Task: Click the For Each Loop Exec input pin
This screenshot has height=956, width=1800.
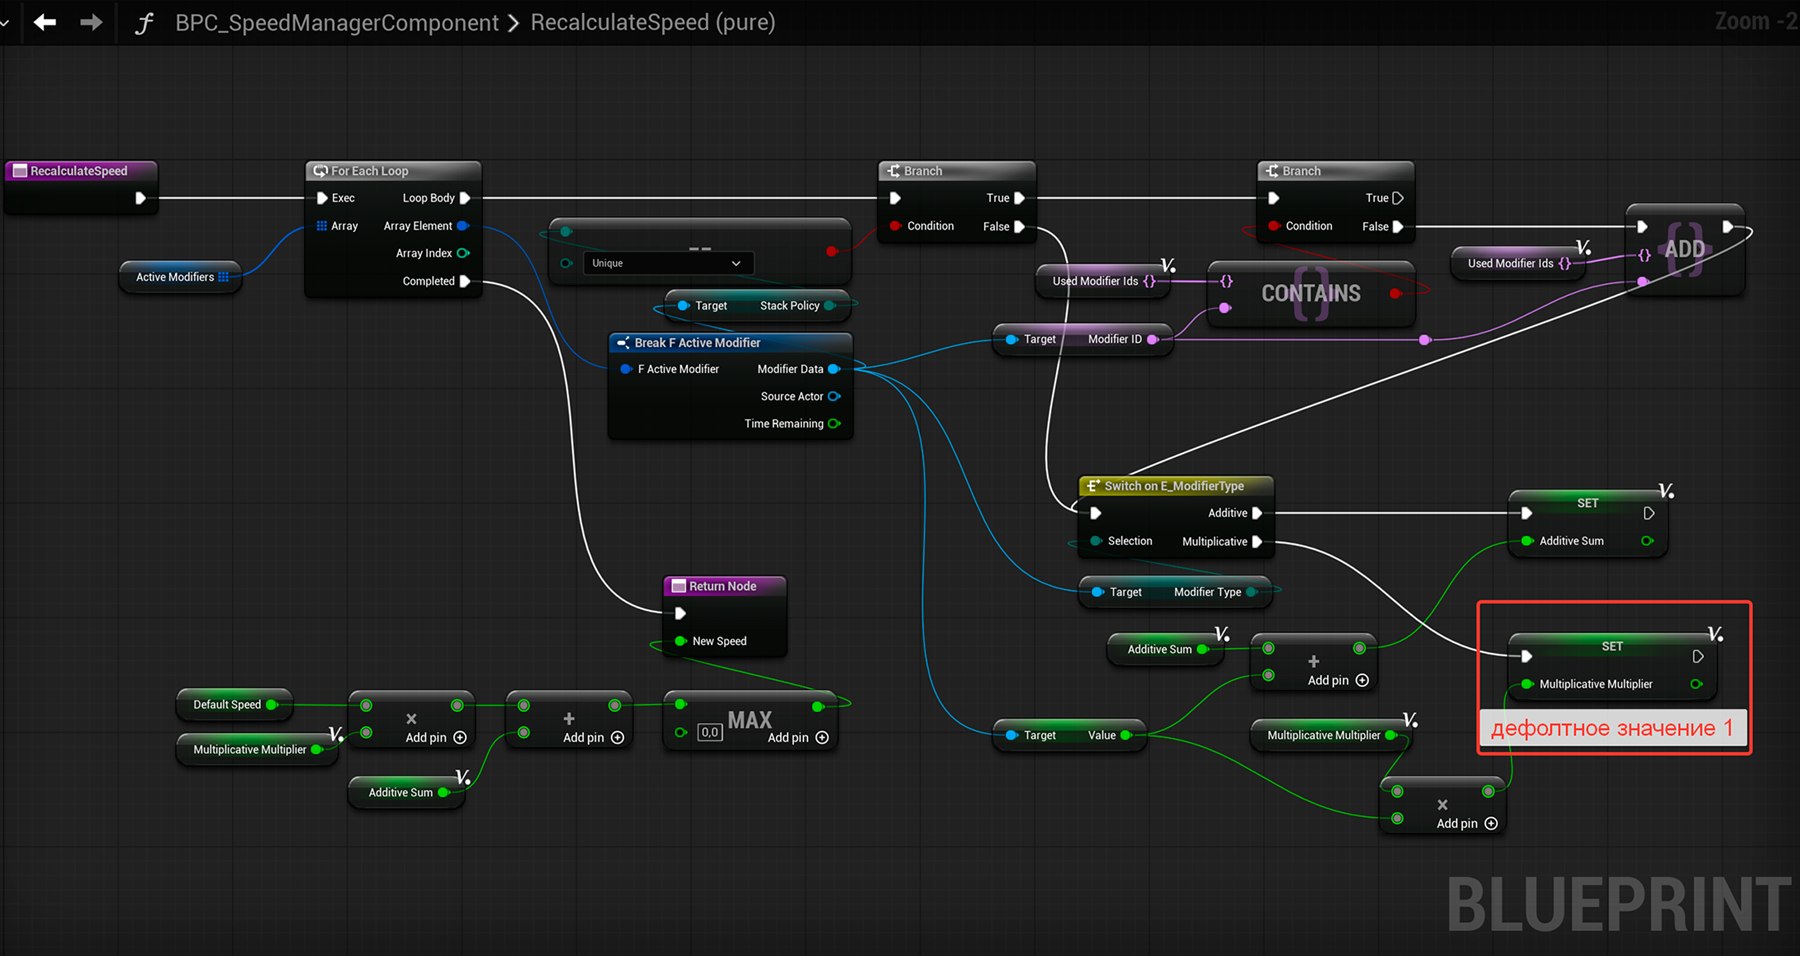Action: click(322, 198)
